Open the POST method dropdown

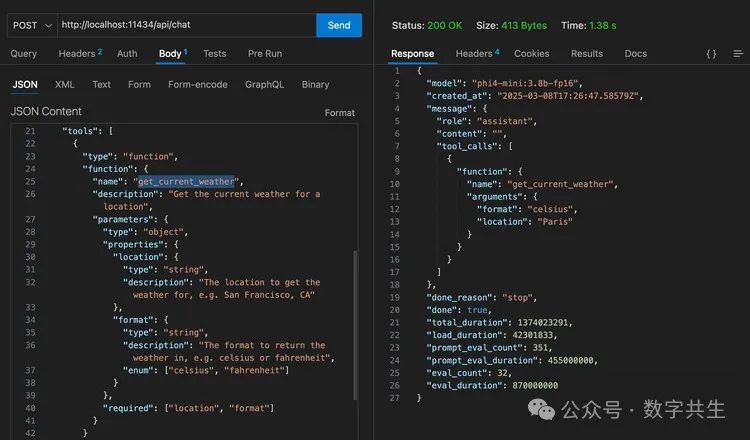(32, 25)
